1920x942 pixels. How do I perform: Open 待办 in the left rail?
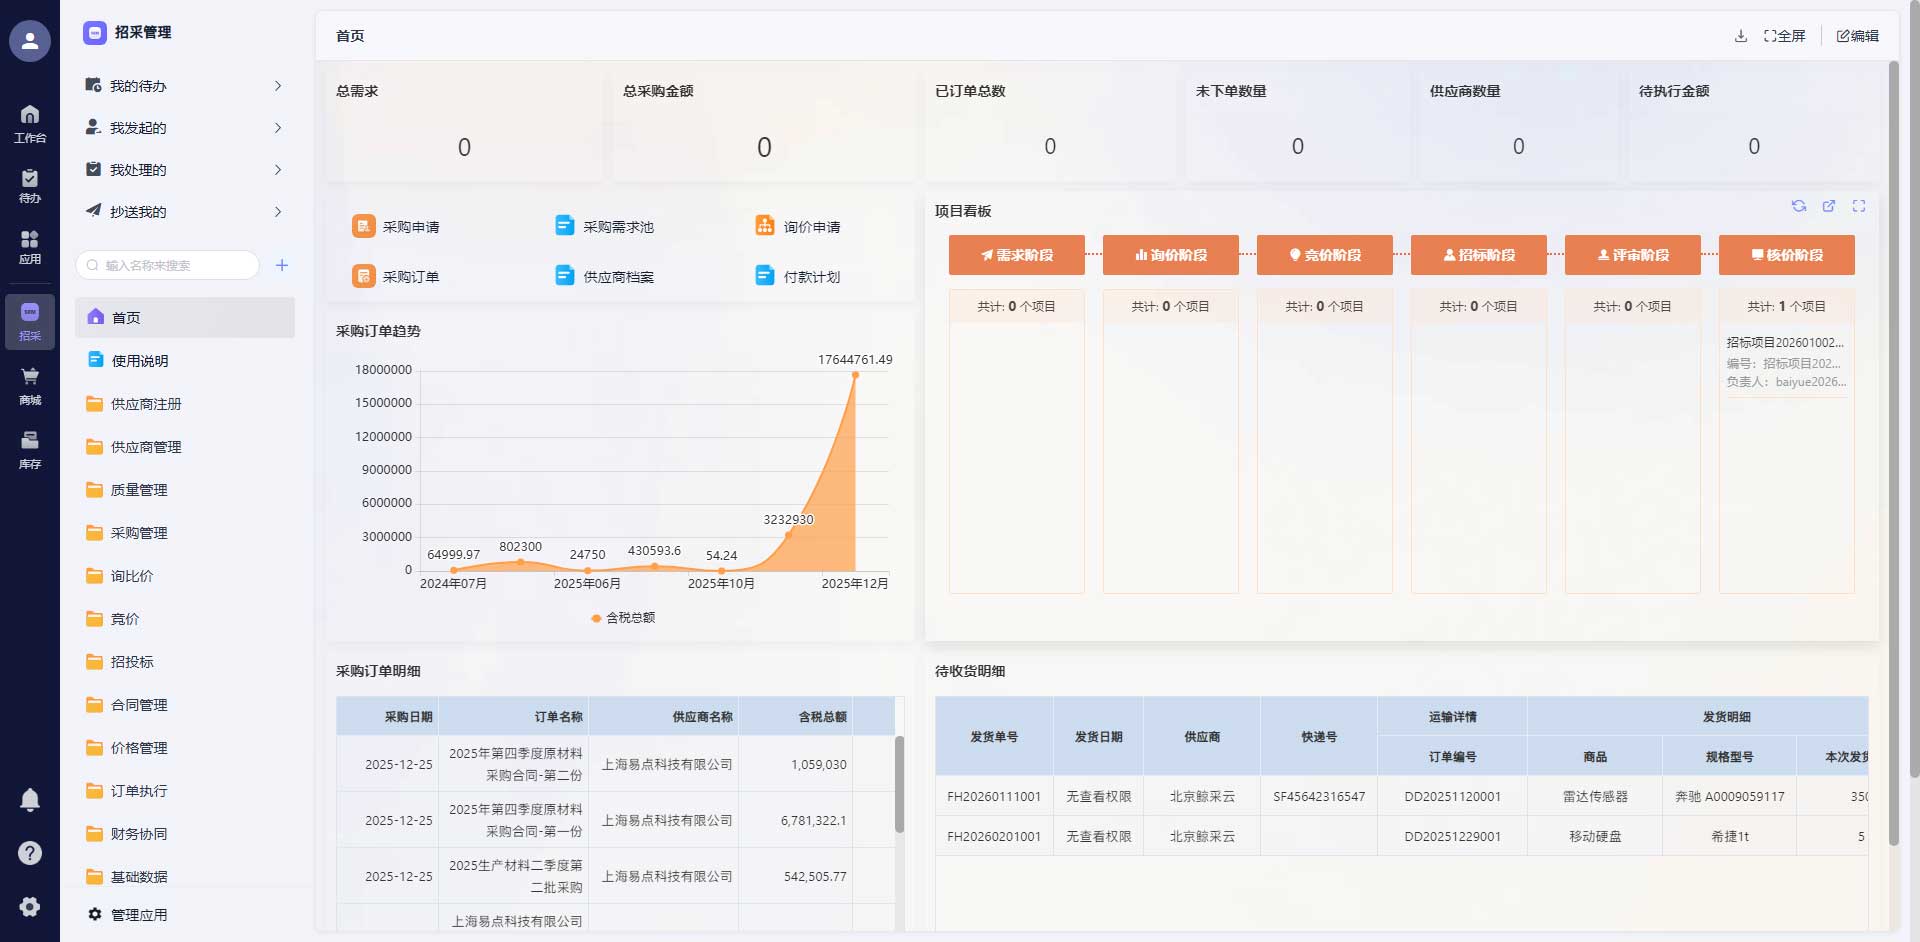click(30, 186)
